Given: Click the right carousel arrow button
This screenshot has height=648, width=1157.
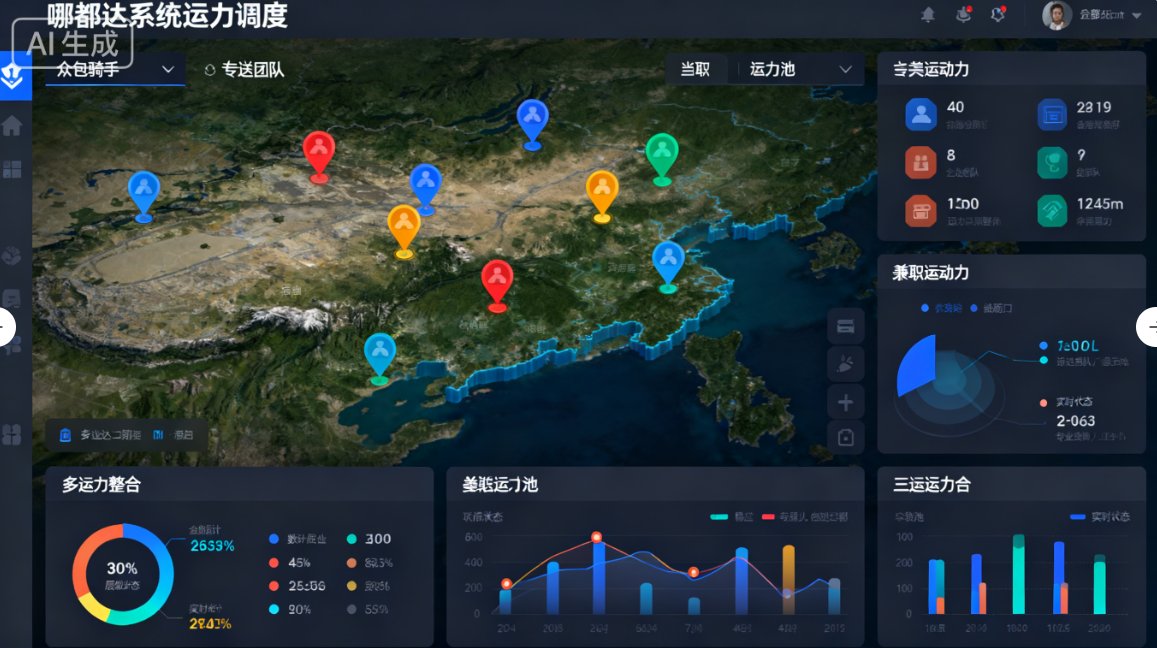Looking at the screenshot, I should tap(1148, 327).
